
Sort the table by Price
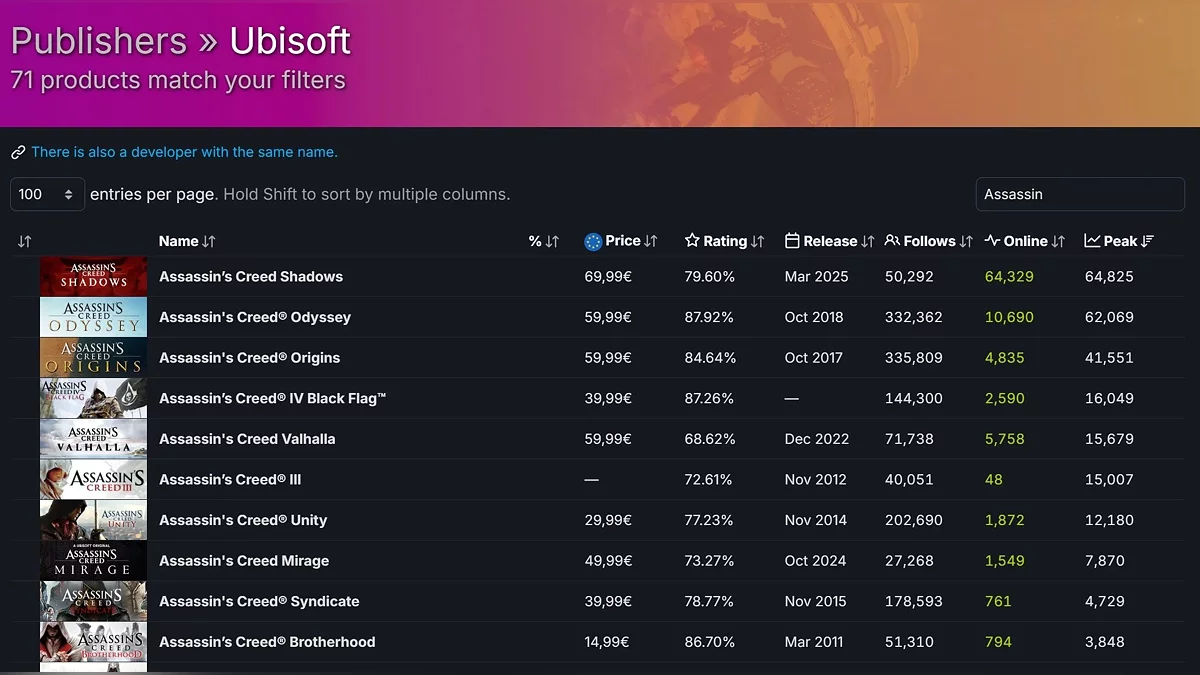tap(622, 241)
